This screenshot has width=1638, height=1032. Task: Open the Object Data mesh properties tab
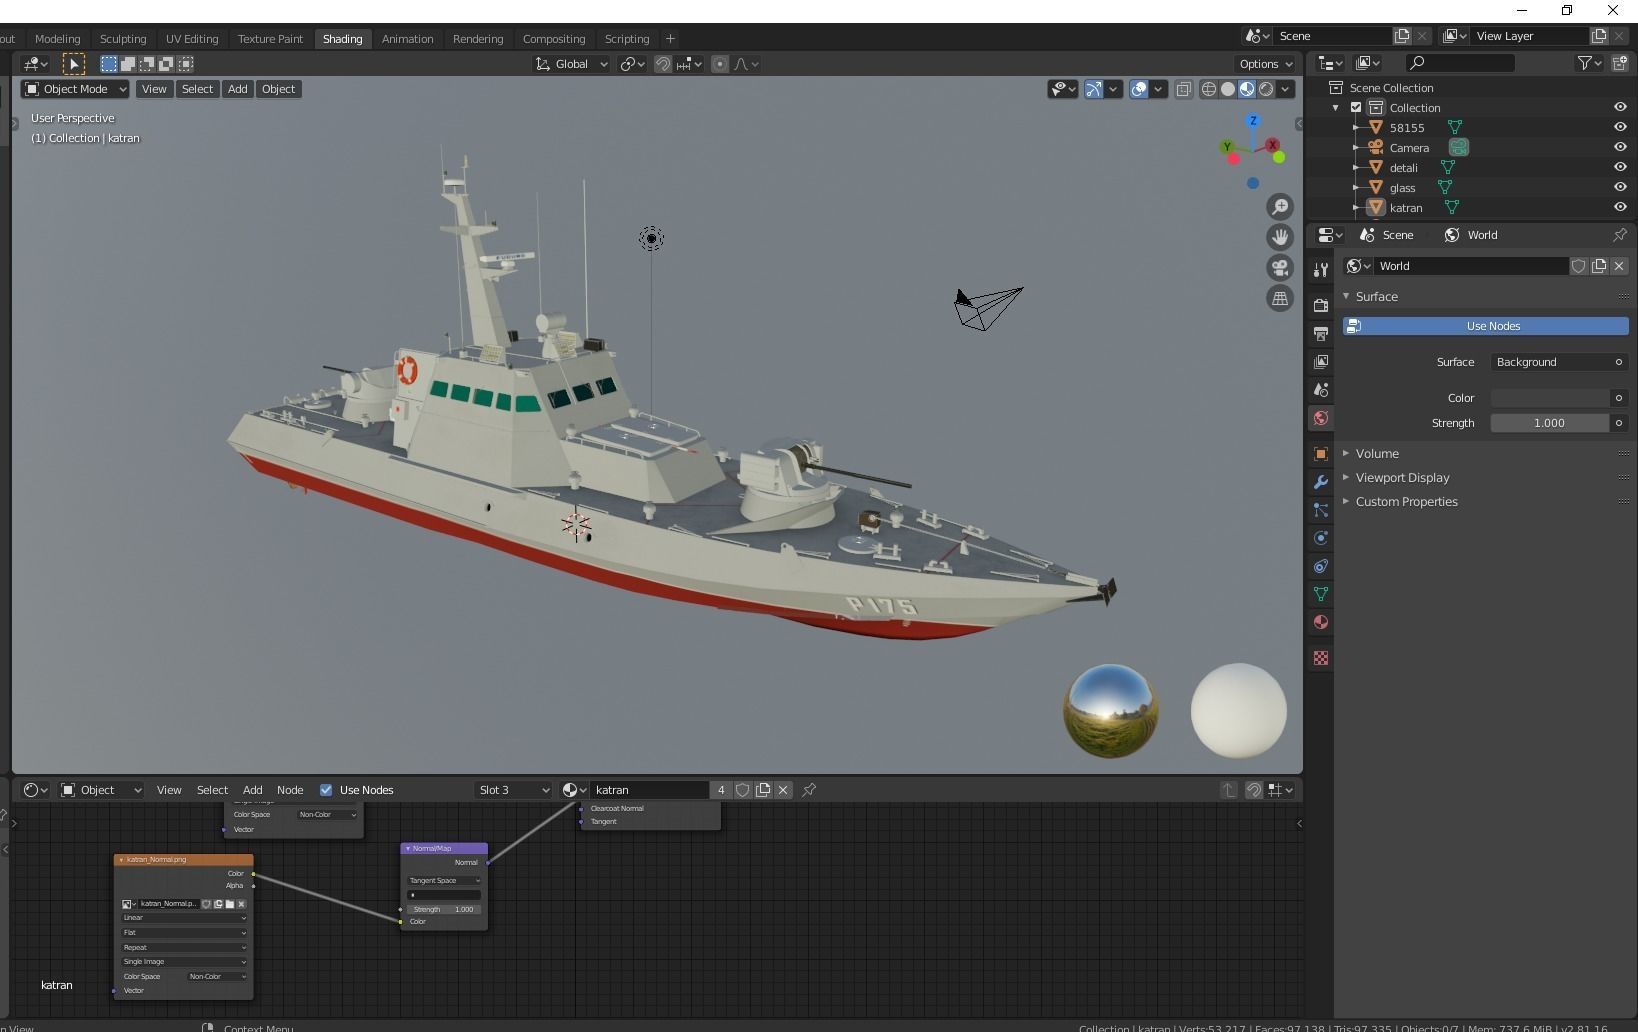[1321, 594]
